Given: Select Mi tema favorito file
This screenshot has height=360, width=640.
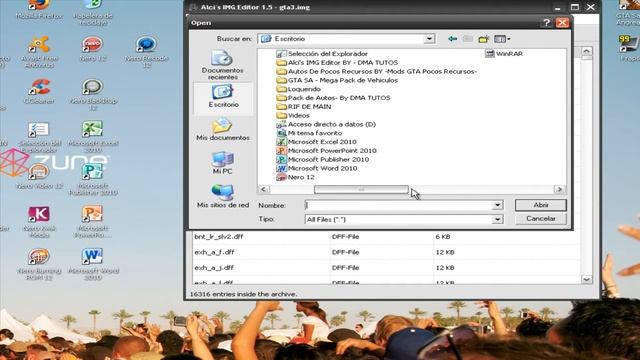Looking at the screenshot, I should coord(309,133).
